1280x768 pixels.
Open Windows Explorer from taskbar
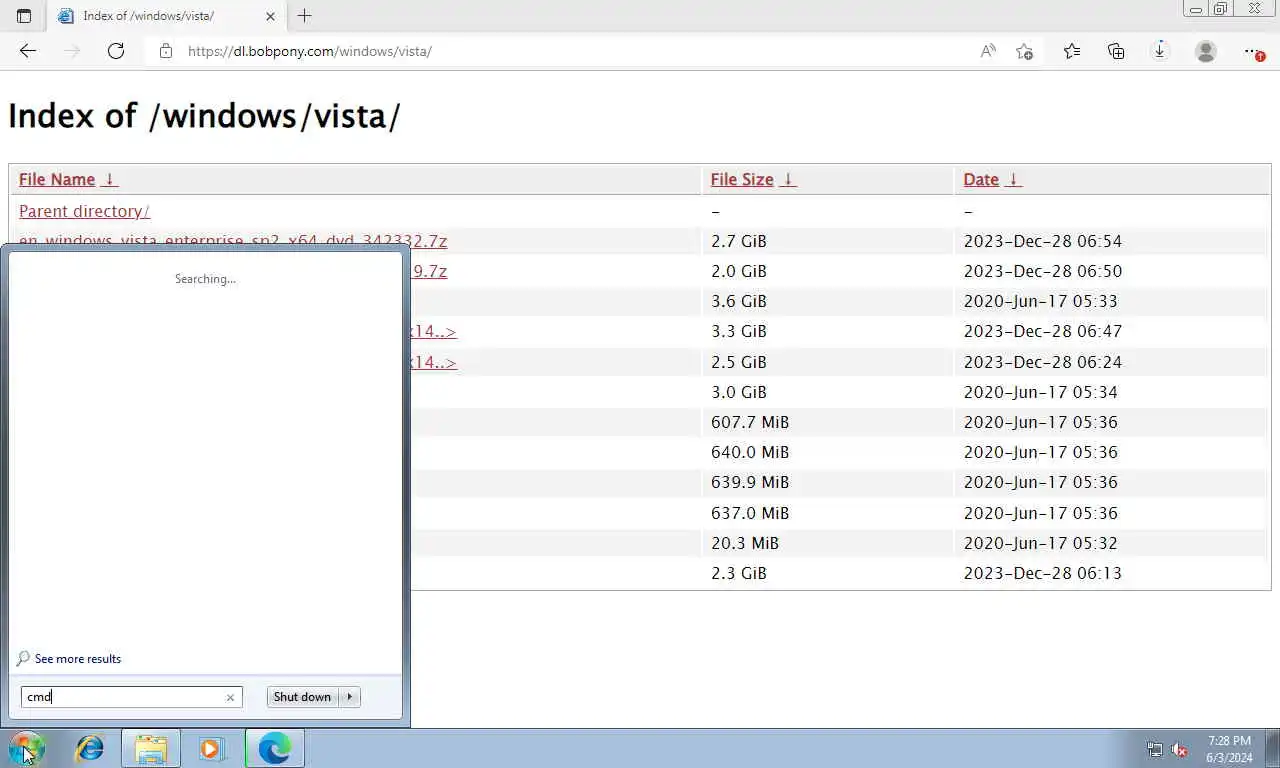151,748
